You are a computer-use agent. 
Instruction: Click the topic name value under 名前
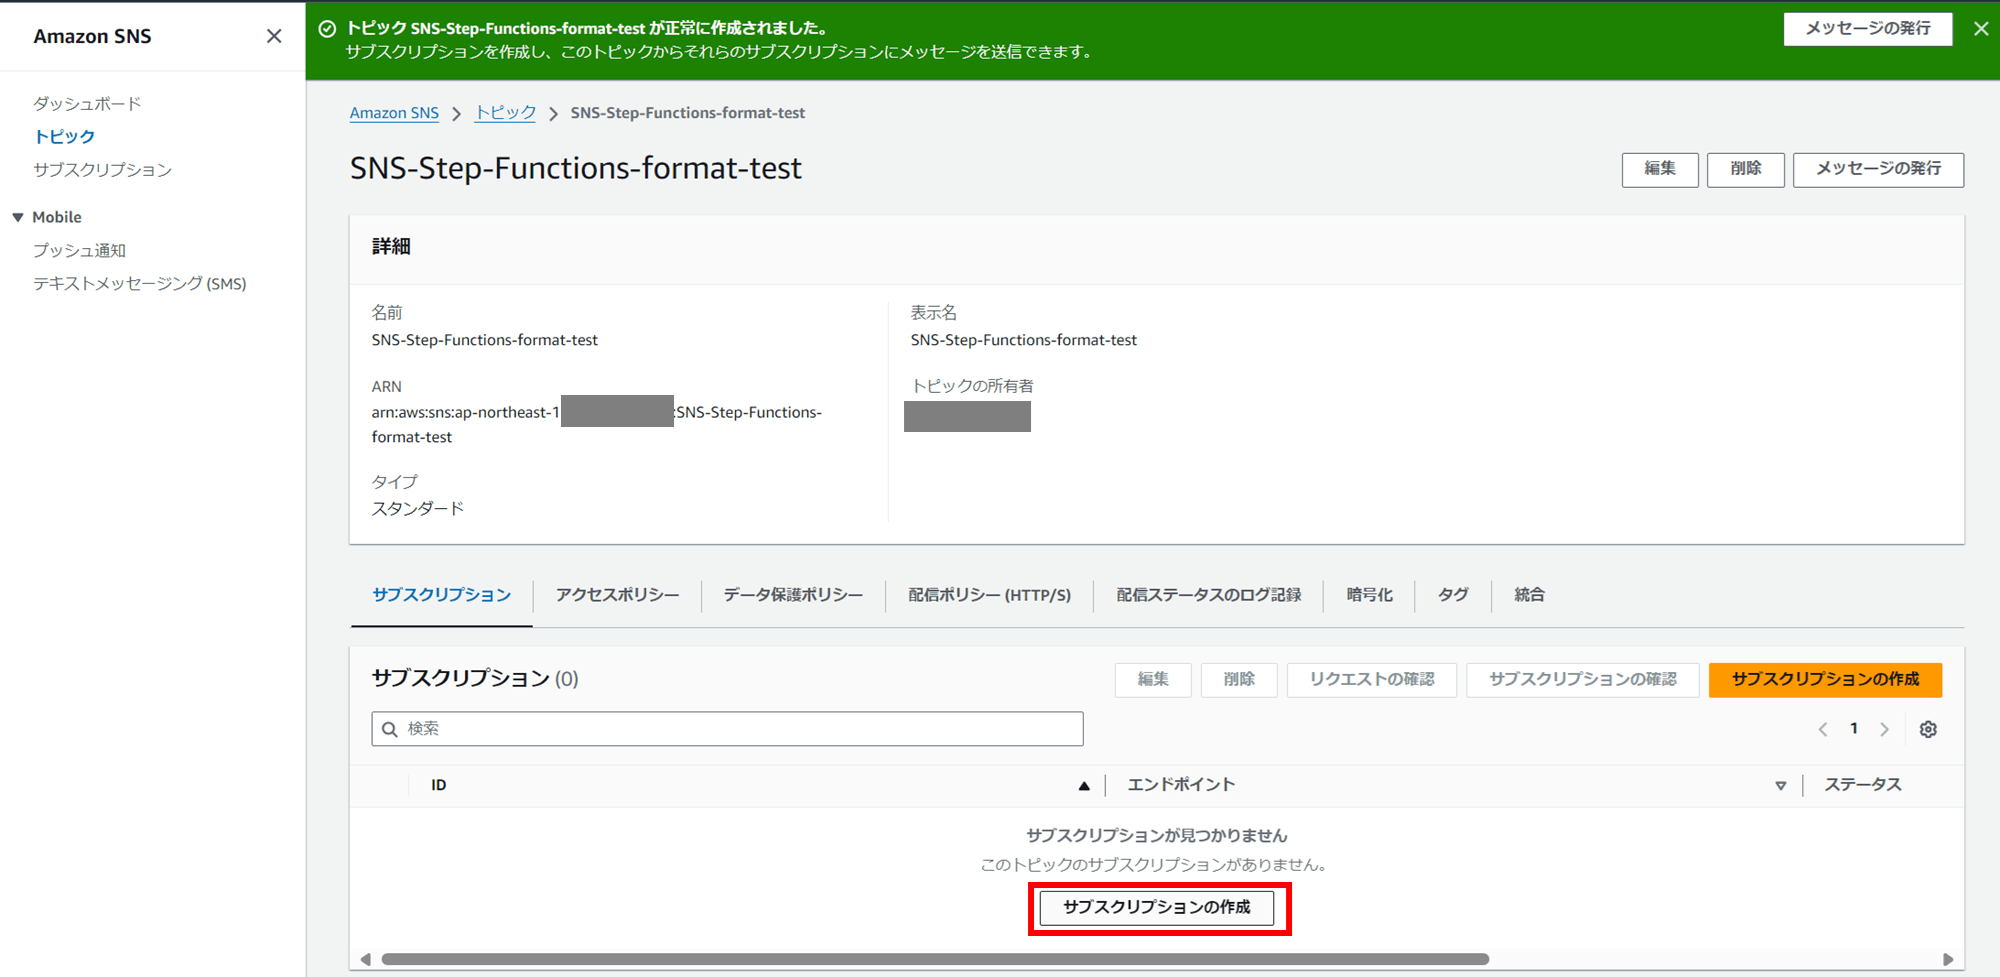[x=485, y=340]
